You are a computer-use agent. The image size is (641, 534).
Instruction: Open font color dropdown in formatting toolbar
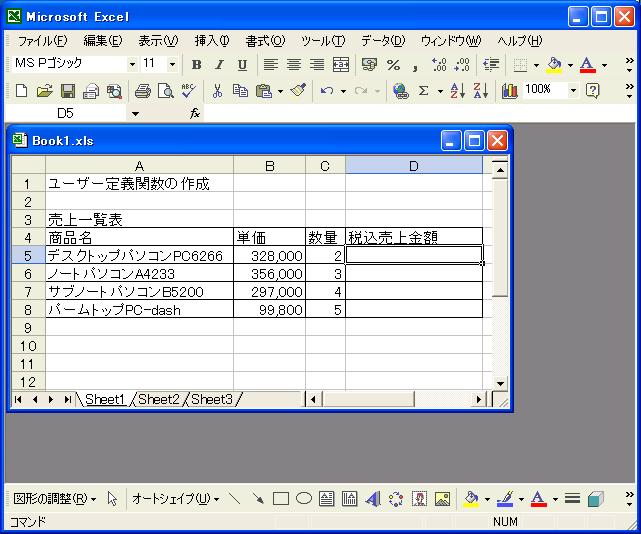(x=604, y=65)
